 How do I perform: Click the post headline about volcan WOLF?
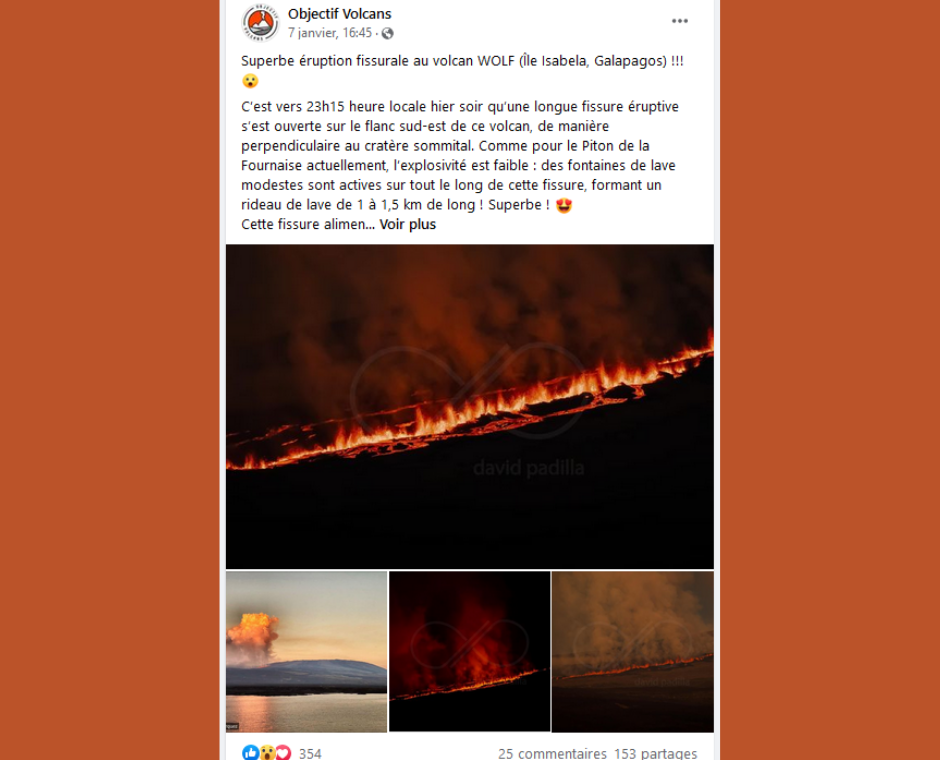pos(462,61)
